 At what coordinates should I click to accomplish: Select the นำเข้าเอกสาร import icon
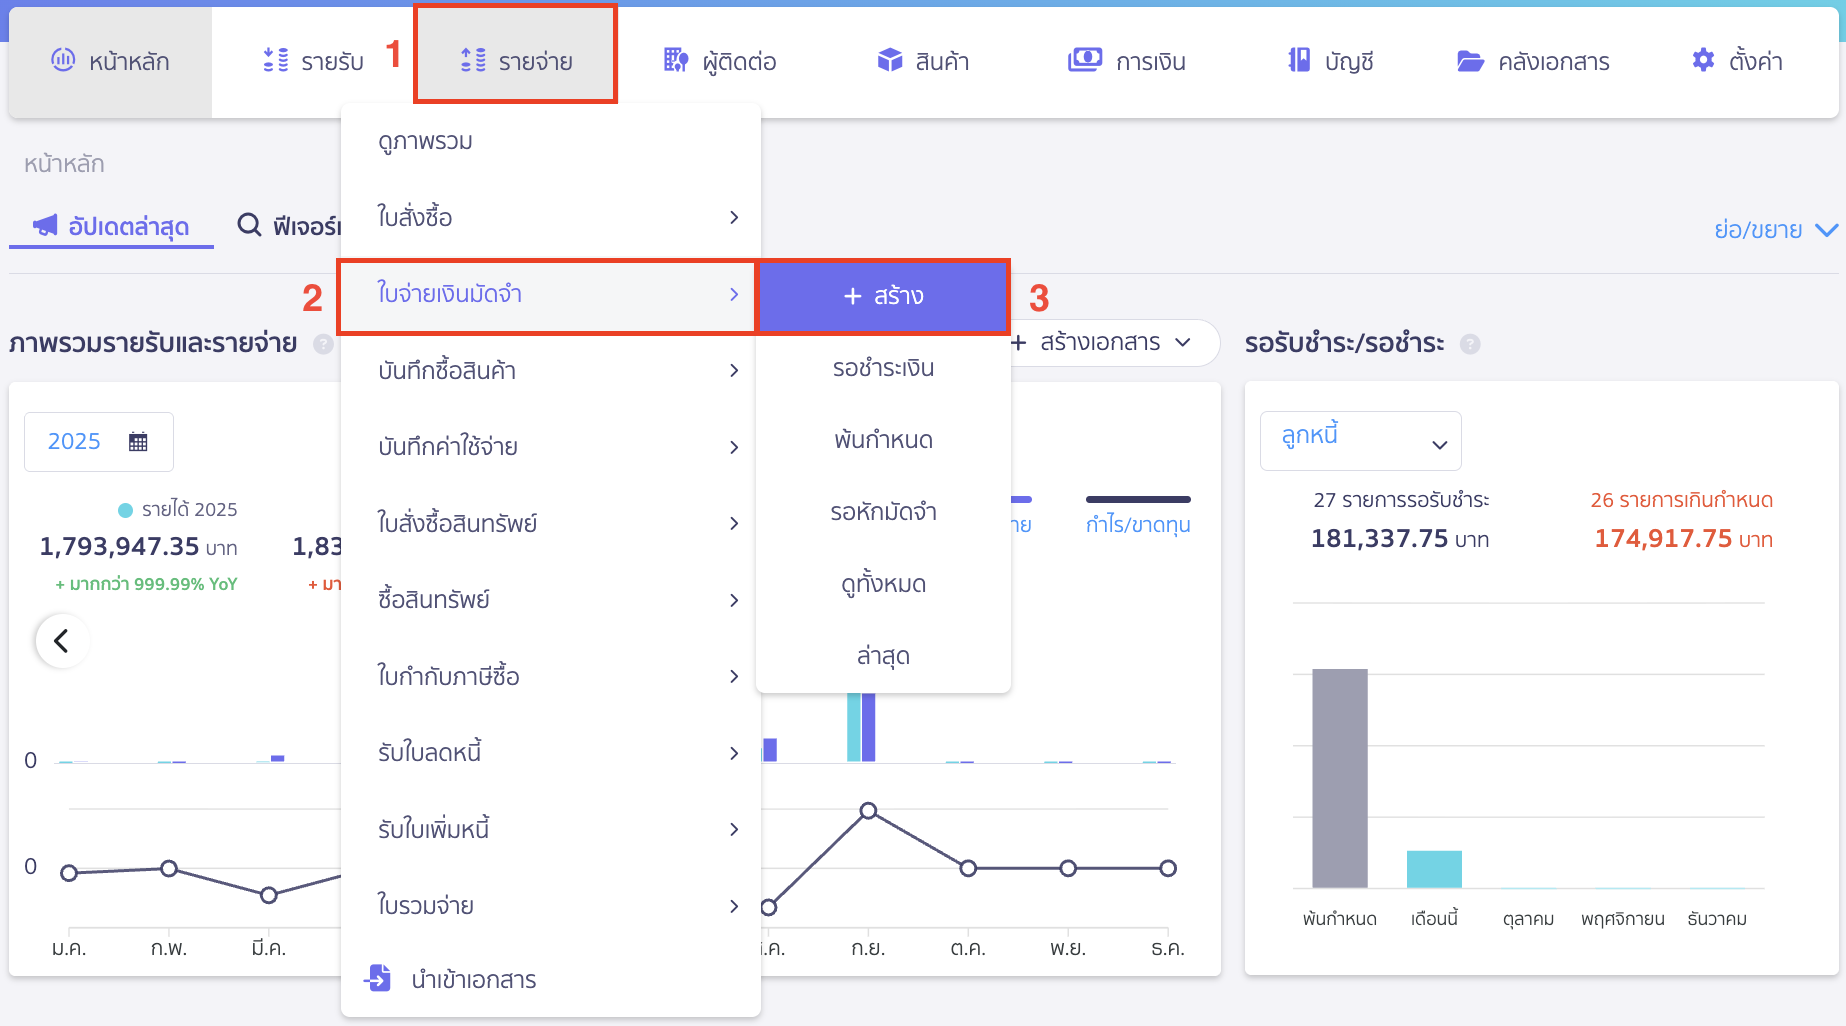[378, 979]
